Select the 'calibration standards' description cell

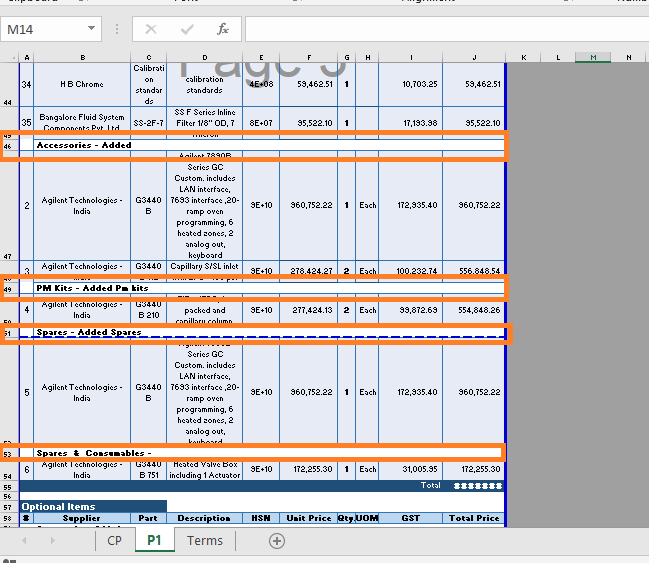tap(204, 84)
